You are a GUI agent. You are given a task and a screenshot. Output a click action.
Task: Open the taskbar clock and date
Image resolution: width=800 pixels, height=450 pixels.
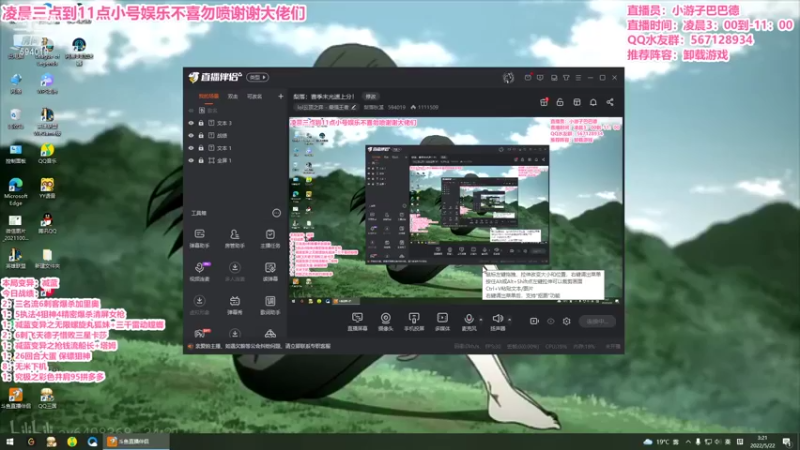point(762,442)
